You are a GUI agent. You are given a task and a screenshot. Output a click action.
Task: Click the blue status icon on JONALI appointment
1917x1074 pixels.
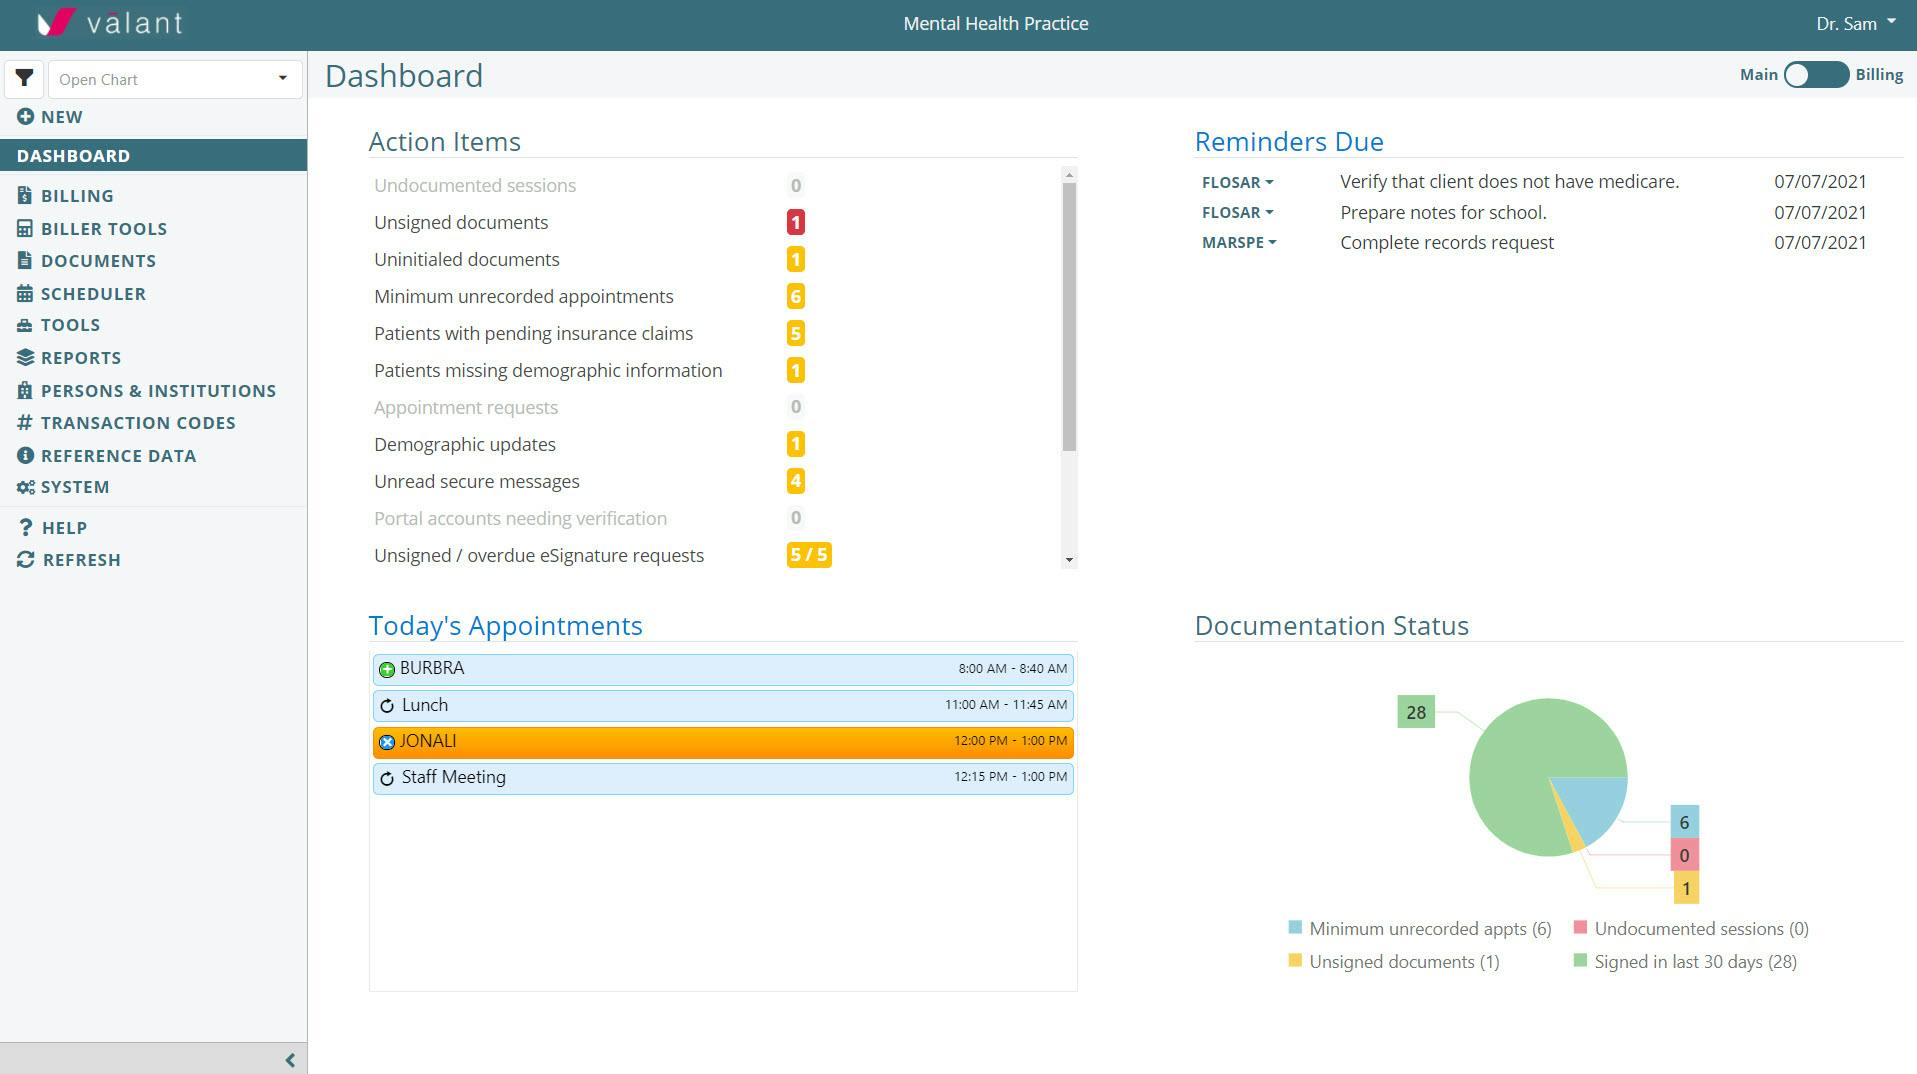click(387, 741)
